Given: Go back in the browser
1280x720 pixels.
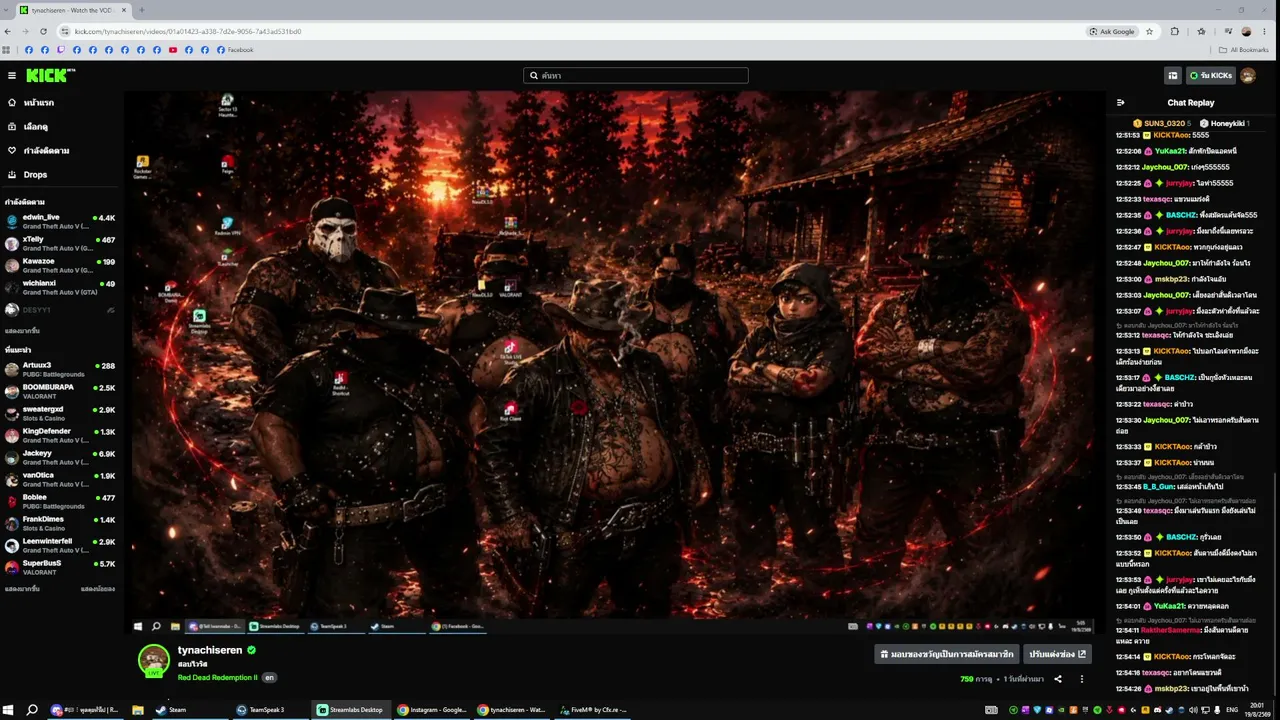Looking at the screenshot, I should pyautogui.click(x=8, y=31).
